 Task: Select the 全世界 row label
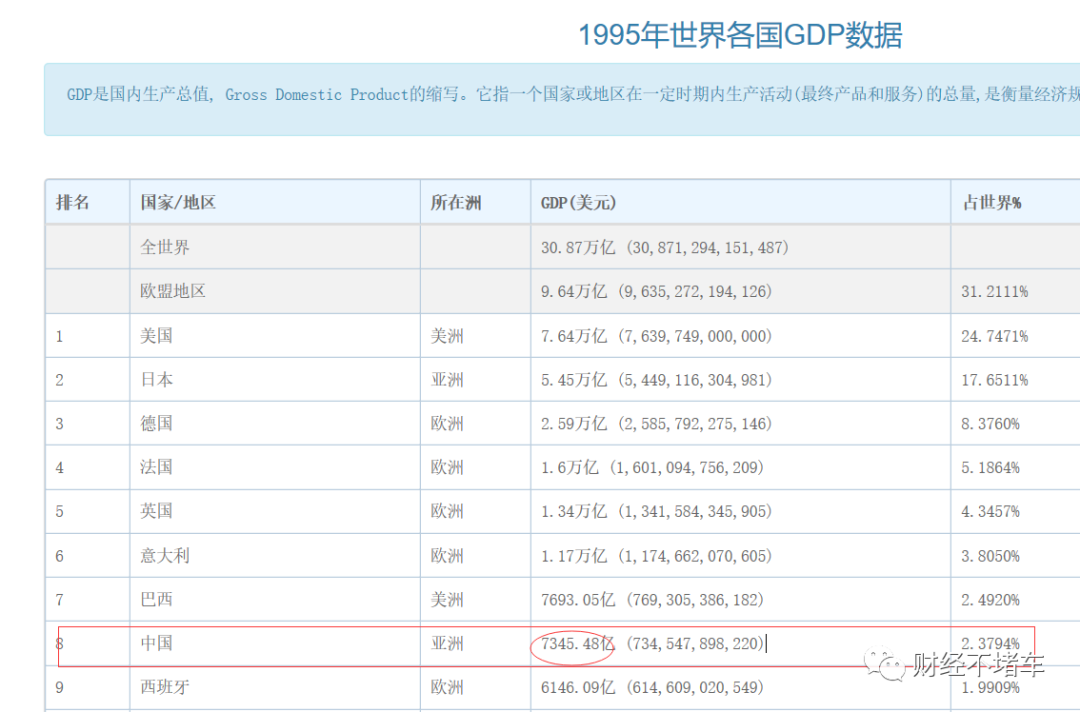pyautogui.click(x=165, y=247)
